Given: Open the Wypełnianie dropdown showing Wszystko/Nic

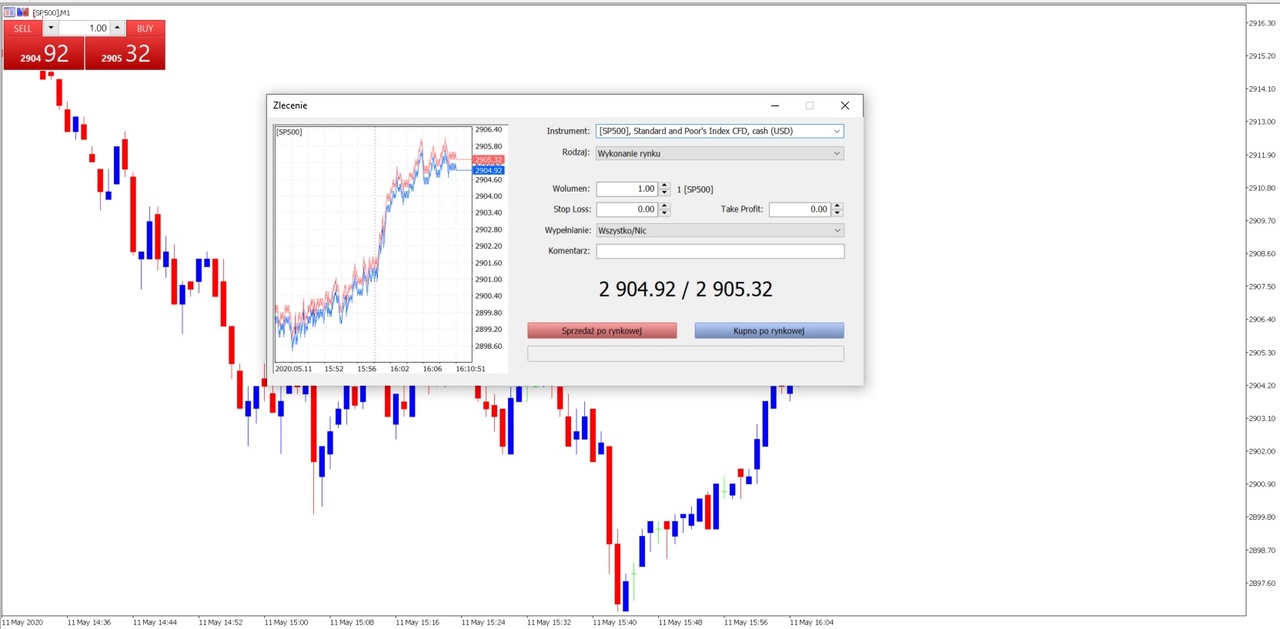Looking at the screenshot, I should click(x=720, y=230).
